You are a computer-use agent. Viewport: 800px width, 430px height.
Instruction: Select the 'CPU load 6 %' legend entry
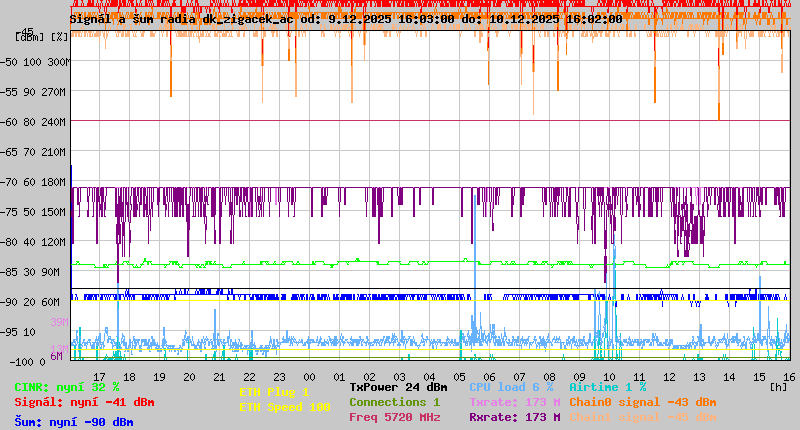511,387
